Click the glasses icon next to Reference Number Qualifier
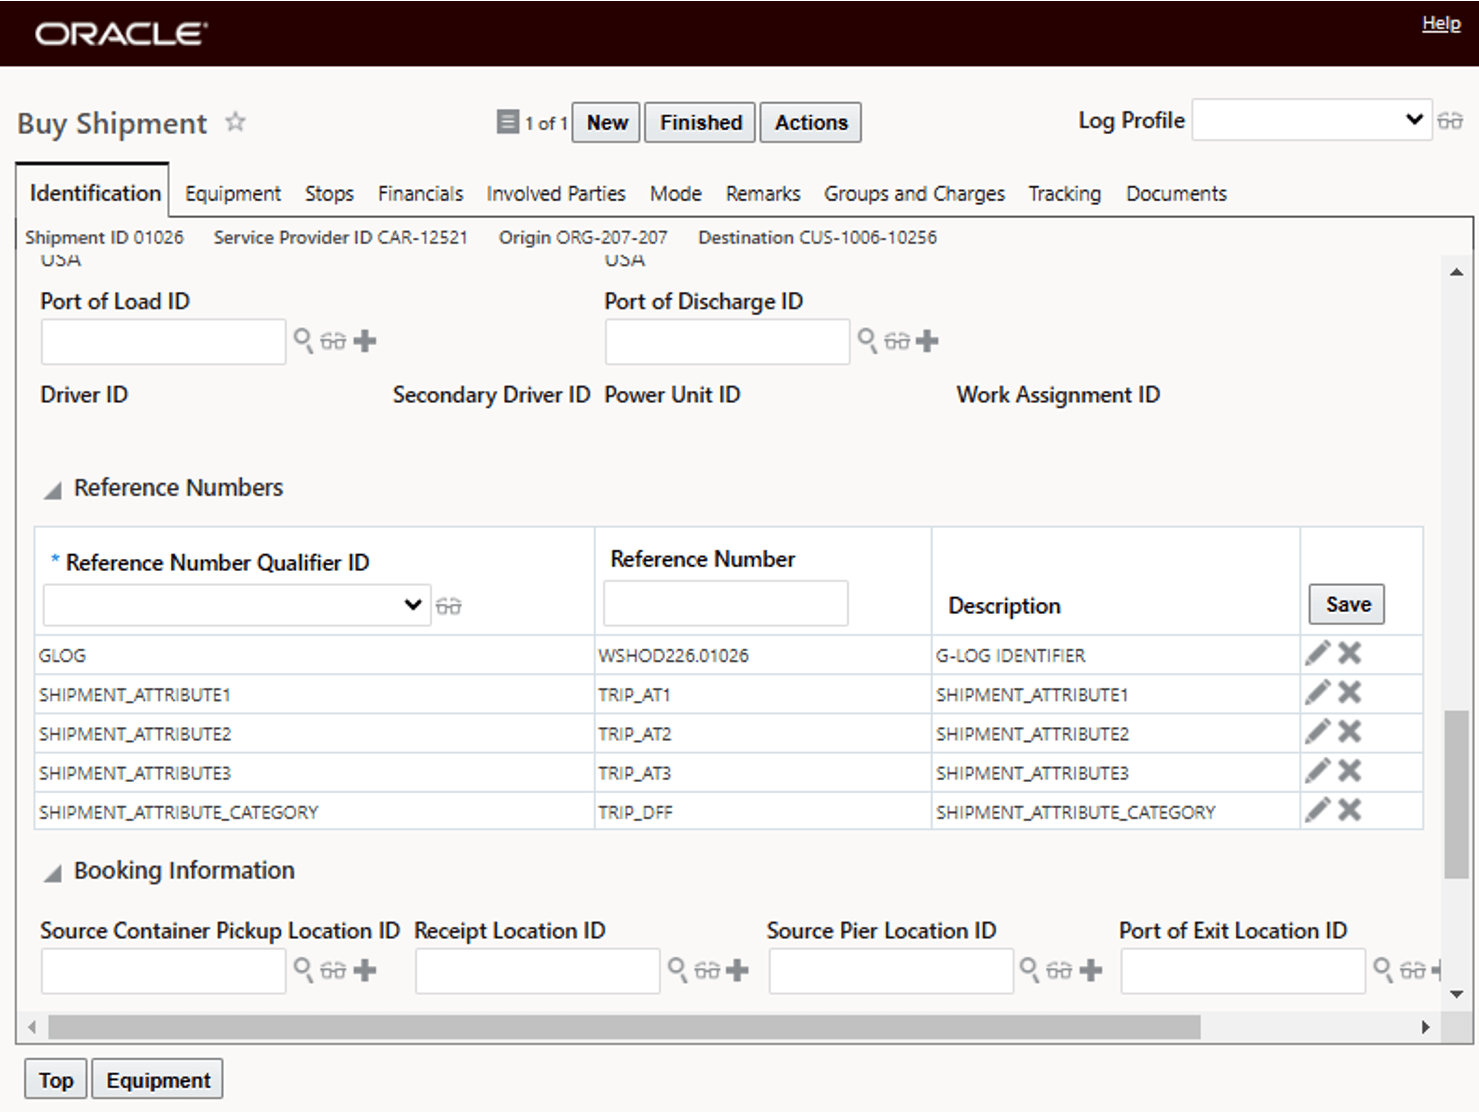The width and height of the screenshot is (1479, 1112). click(449, 604)
